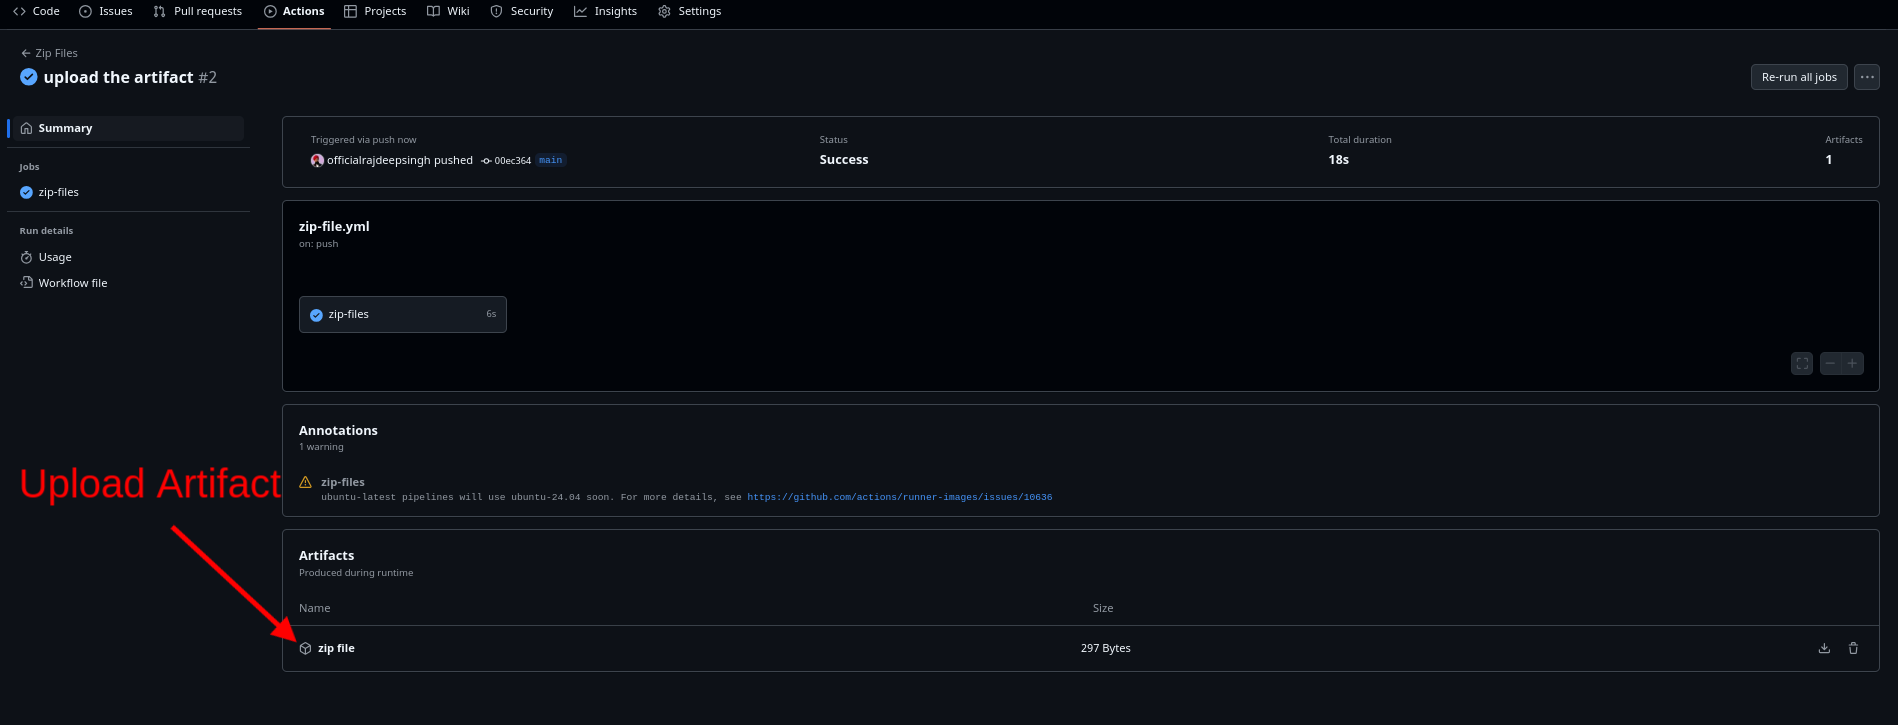Click the fullscreen workflow graph icon
This screenshot has height=725, width=1898.
click(1802, 363)
